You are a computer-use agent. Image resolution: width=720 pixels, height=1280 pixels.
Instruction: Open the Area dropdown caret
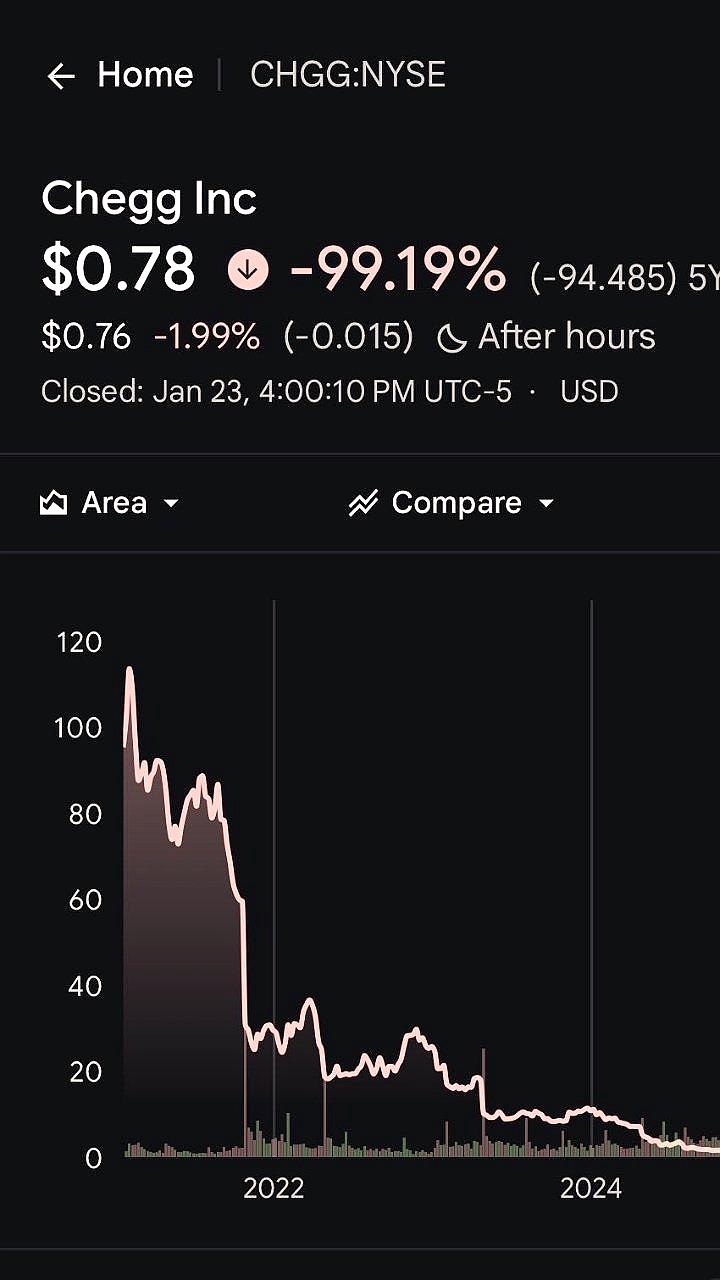coord(171,503)
